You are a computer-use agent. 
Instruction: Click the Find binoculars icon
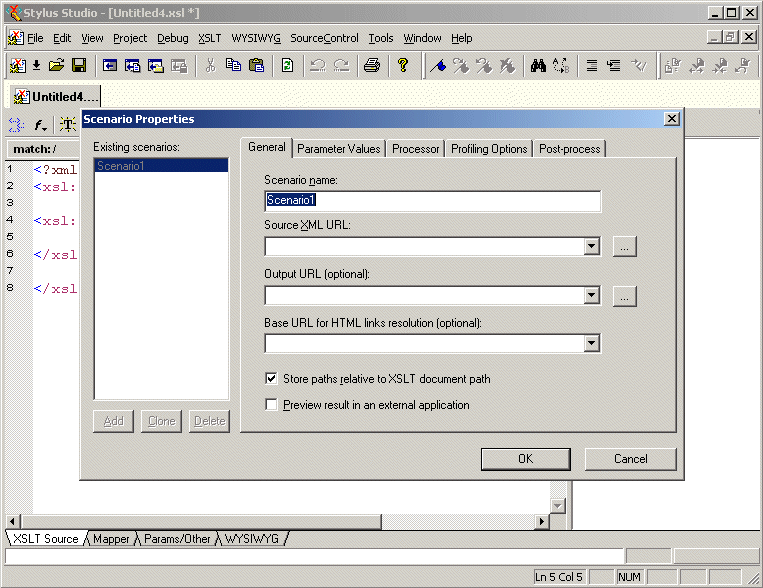(538, 66)
